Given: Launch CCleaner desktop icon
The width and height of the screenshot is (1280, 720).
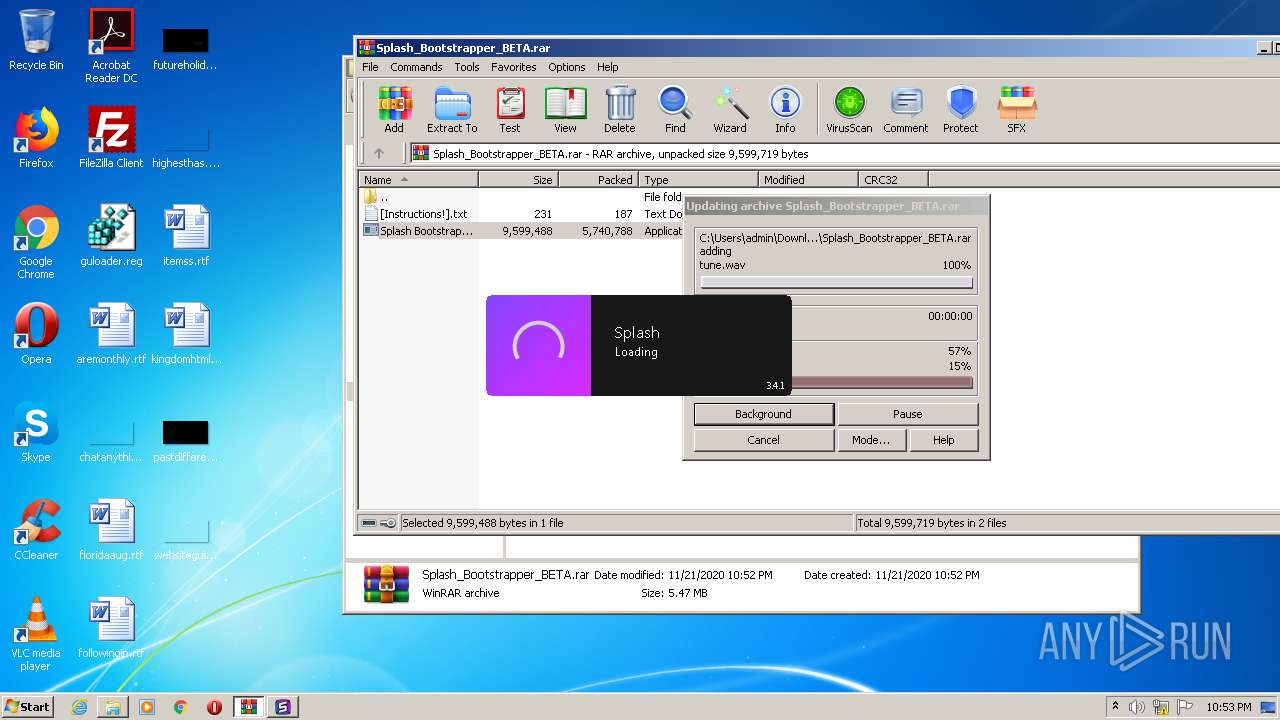Looking at the screenshot, I should [36, 530].
